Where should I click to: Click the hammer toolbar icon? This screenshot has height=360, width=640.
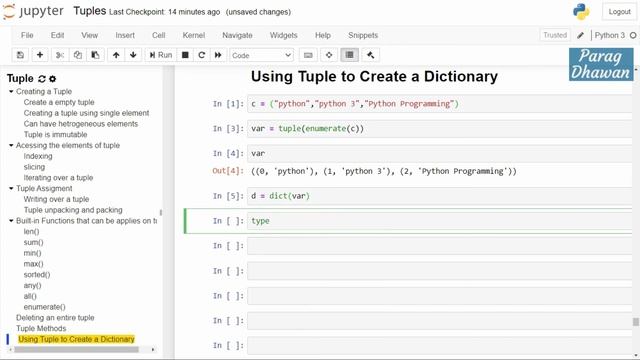tap(371, 55)
